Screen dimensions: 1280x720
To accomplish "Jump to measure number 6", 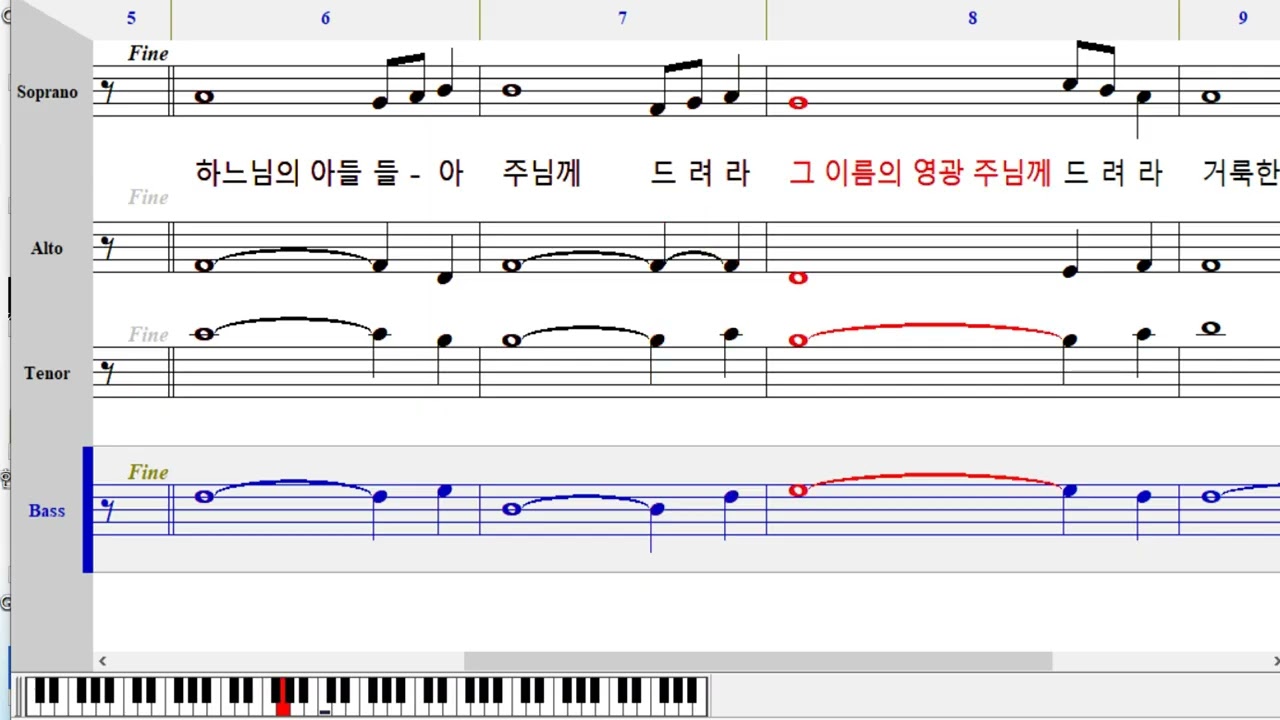I will coord(325,18).
